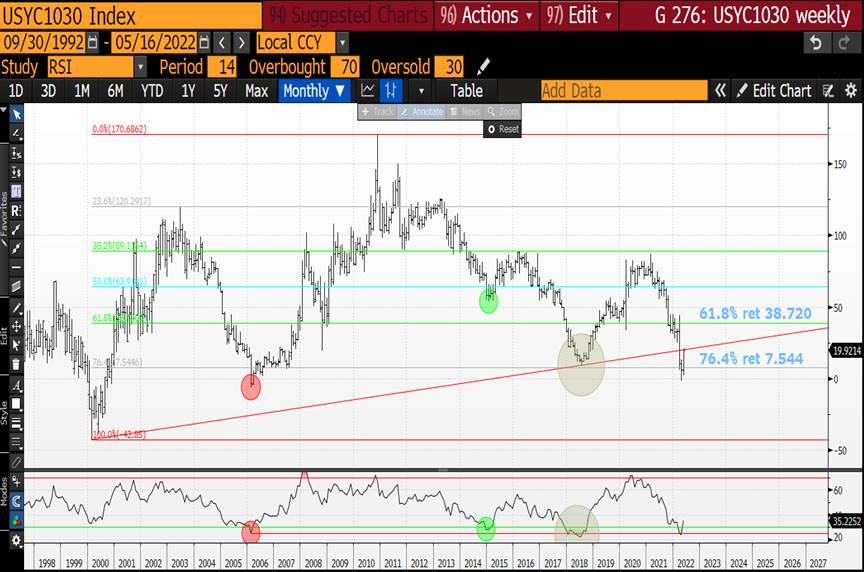Choose the R regression annotation tool
This screenshot has height=572, width=864.
[x=17, y=211]
